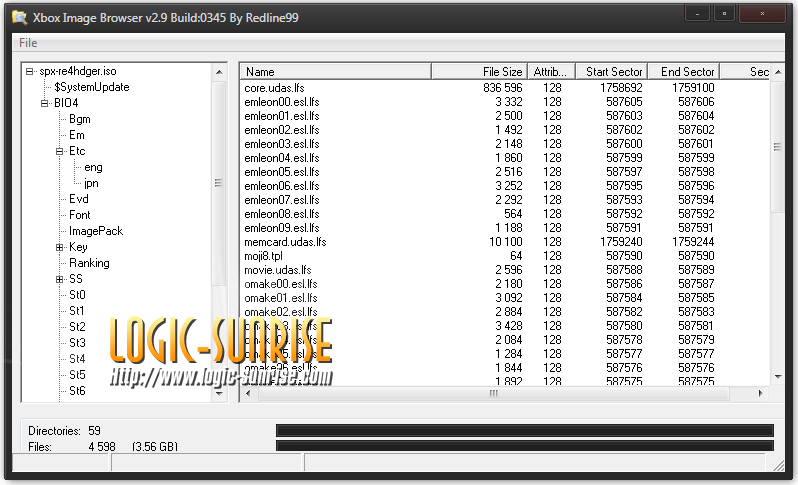The width and height of the screenshot is (798, 485).
Task: Select the emleon04.esl.lfs file
Action: pyautogui.click(x=282, y=158)
